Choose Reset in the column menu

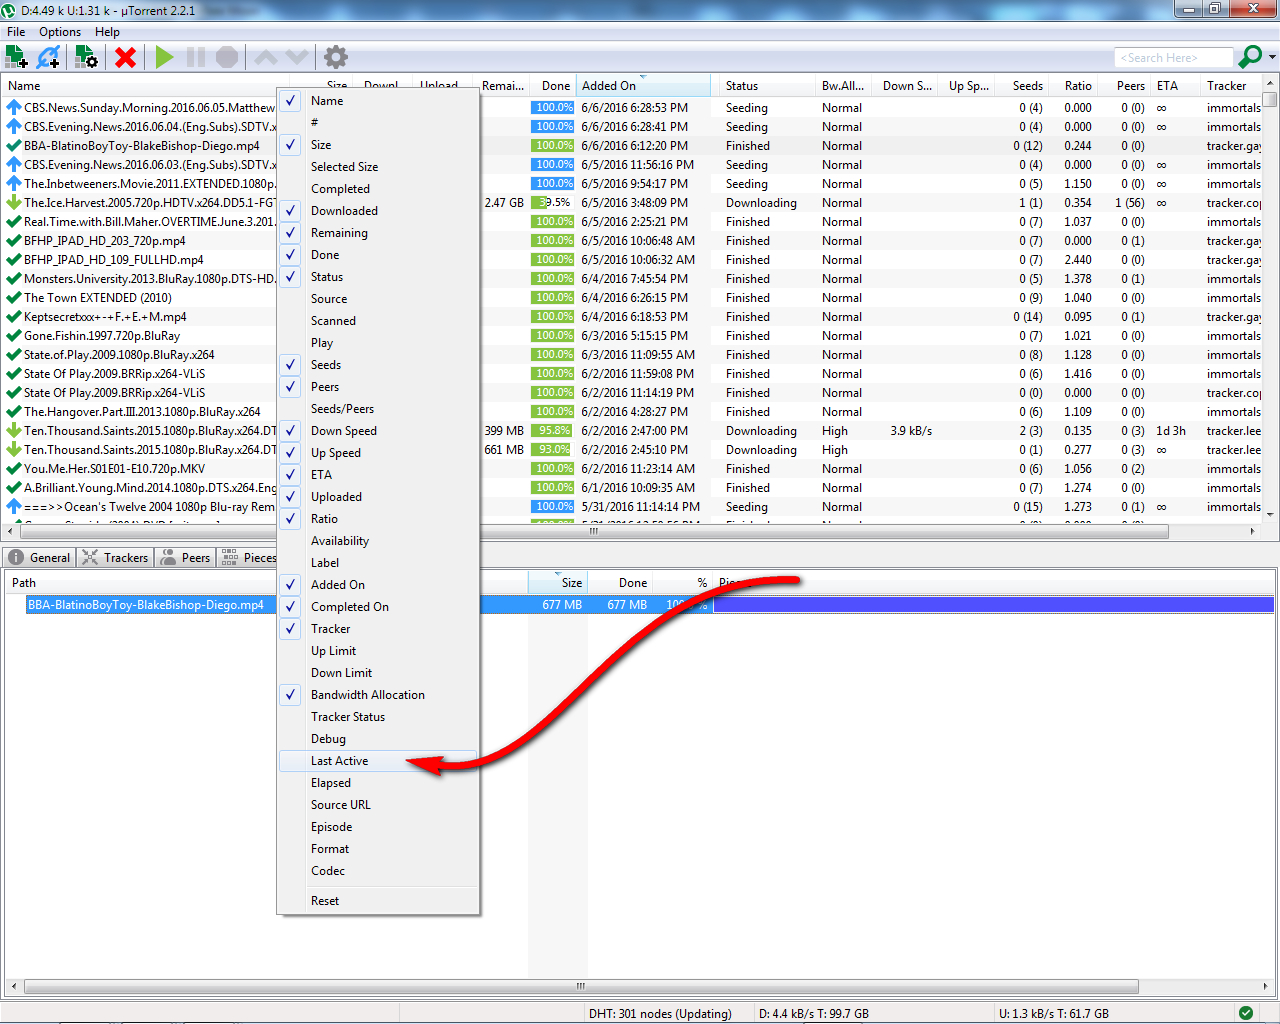tap(325, 901)
